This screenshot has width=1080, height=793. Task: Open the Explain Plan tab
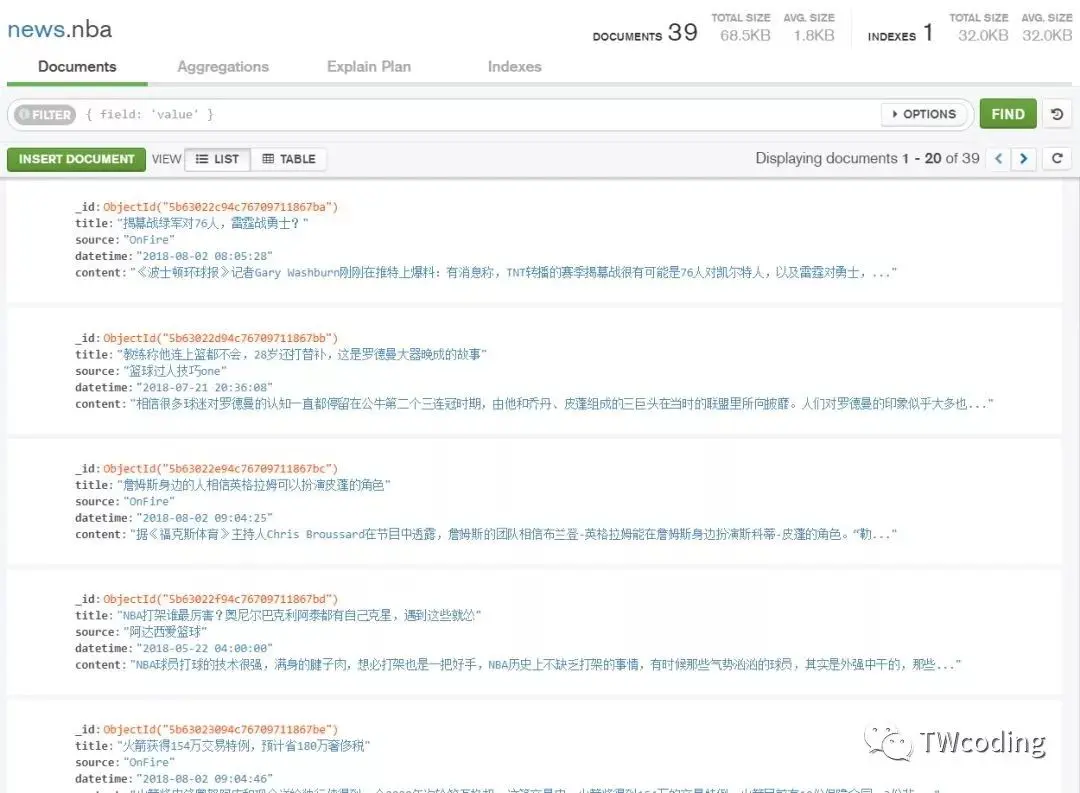pos(369,67)
